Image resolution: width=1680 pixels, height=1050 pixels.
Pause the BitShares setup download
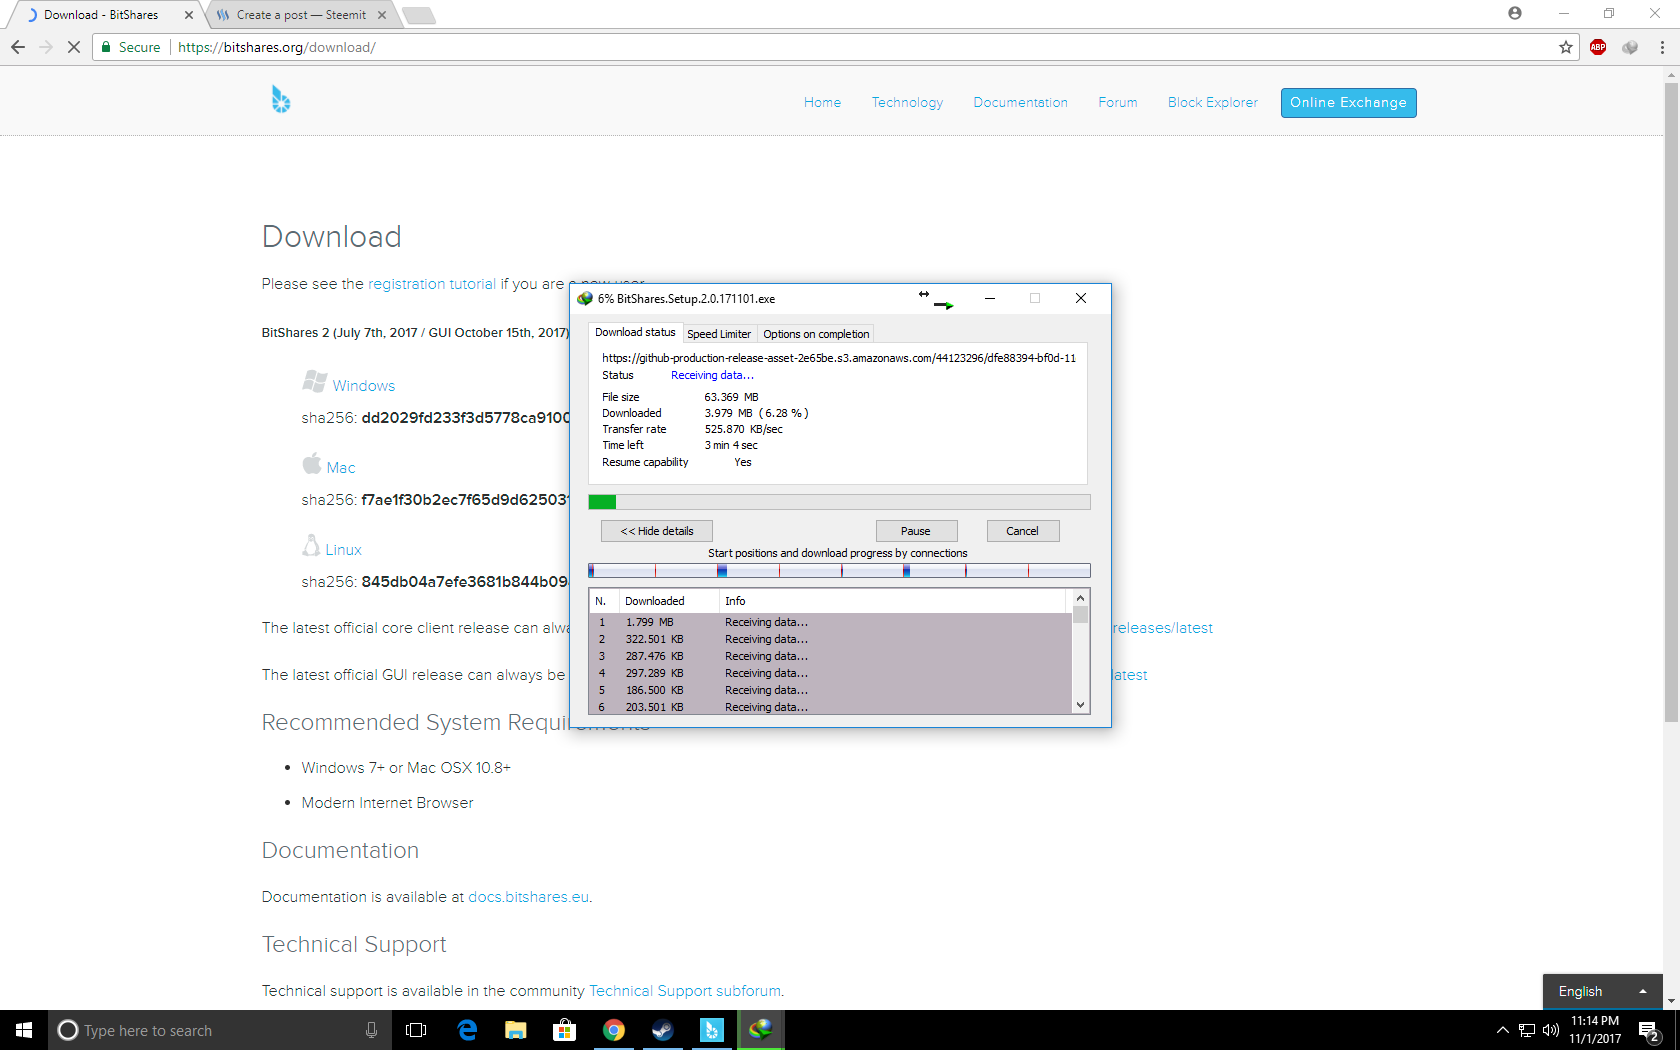[x=916, y=531]
